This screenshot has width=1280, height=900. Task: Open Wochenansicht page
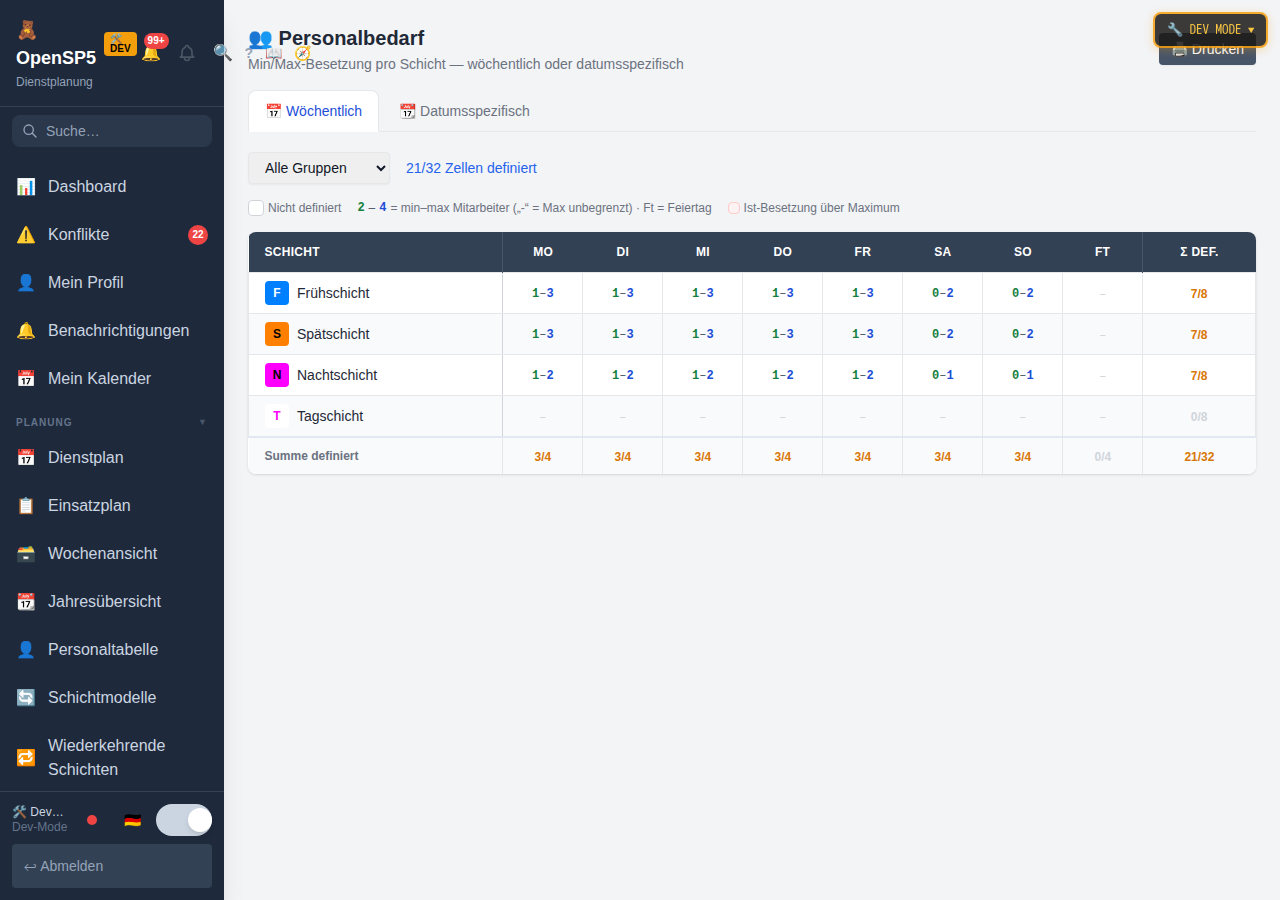coord(112,553)
